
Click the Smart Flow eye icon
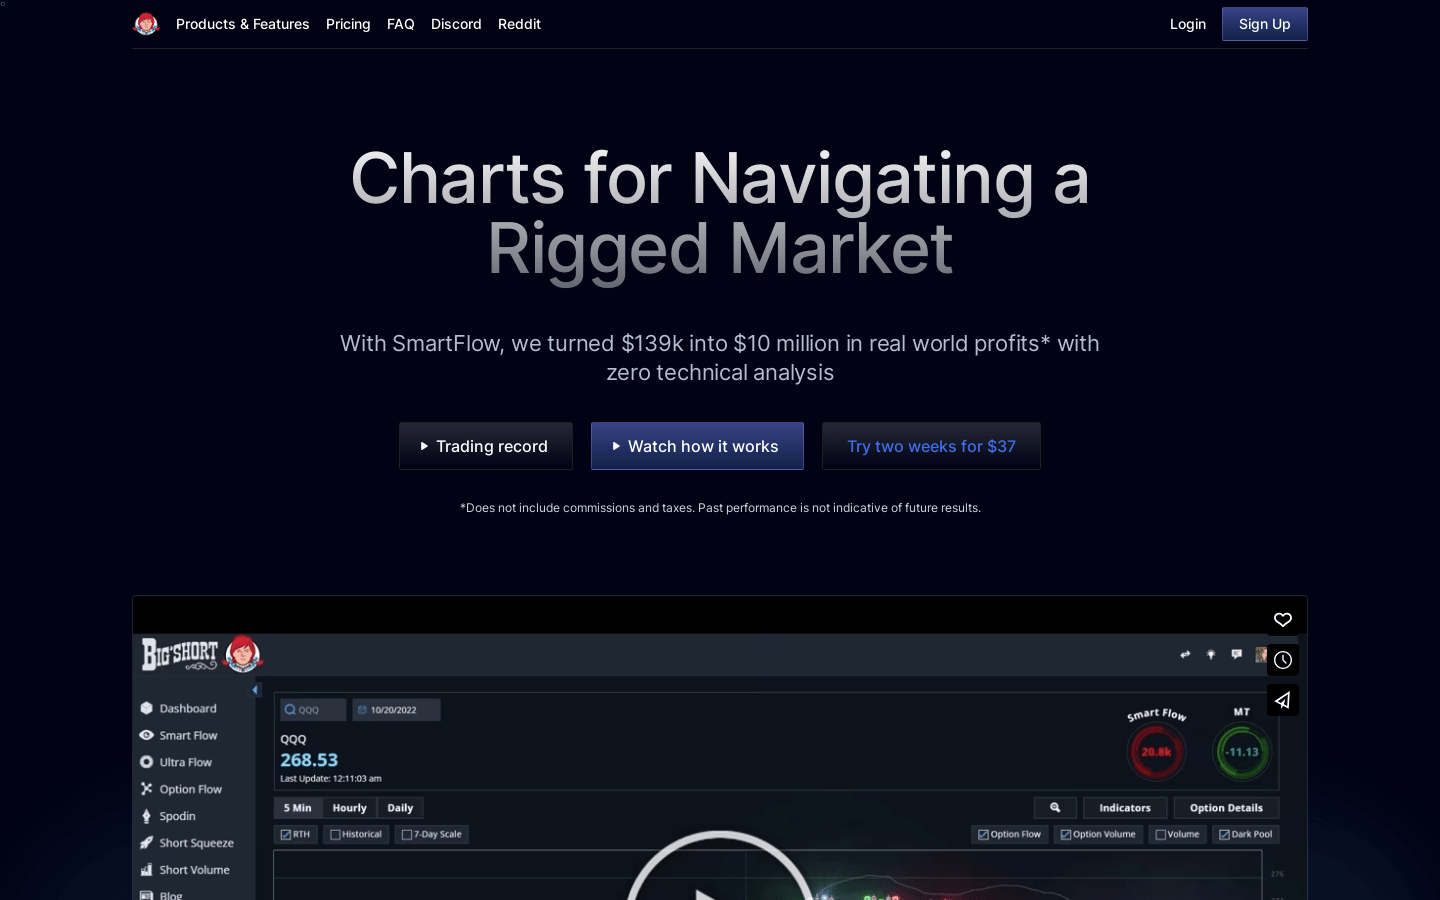146,735
